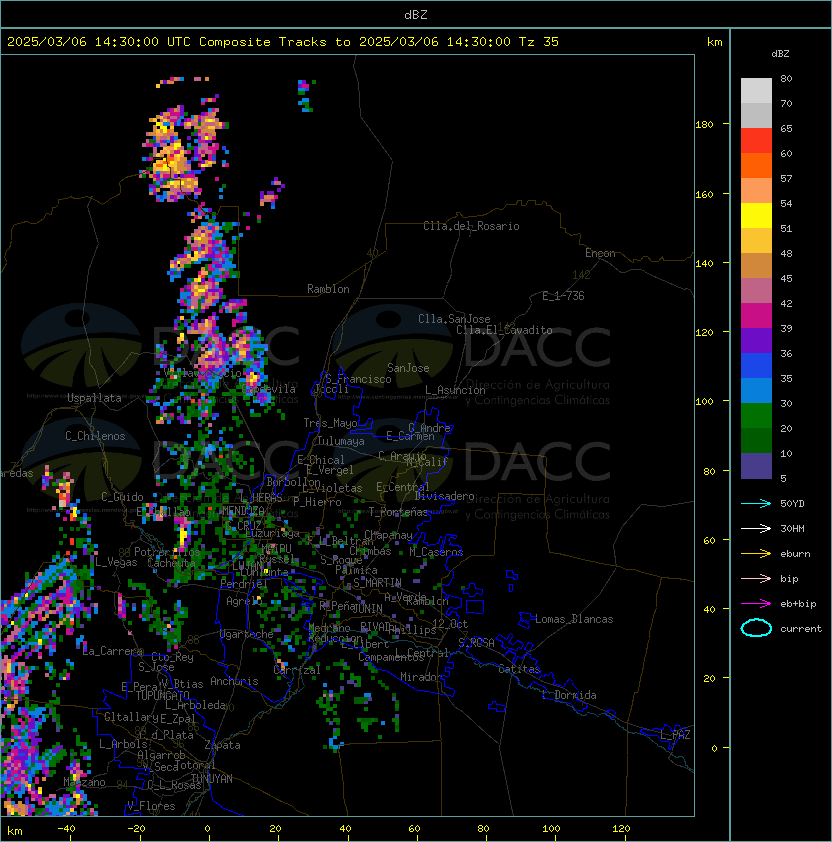Click the Clla.del_Rosario map label
832x842 pixels.
(471, 226)
